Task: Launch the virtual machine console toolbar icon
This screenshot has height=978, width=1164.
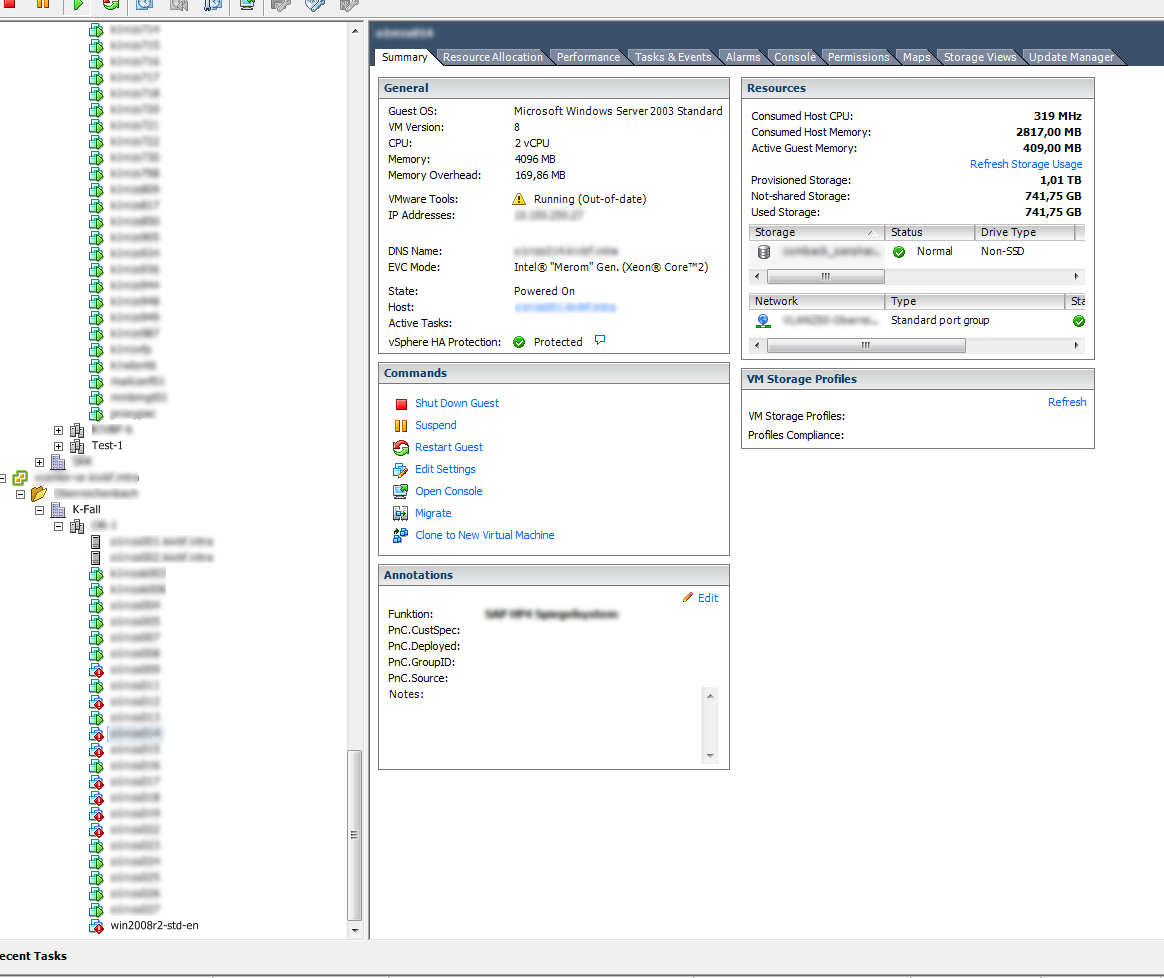Action: tap(246, 7)
